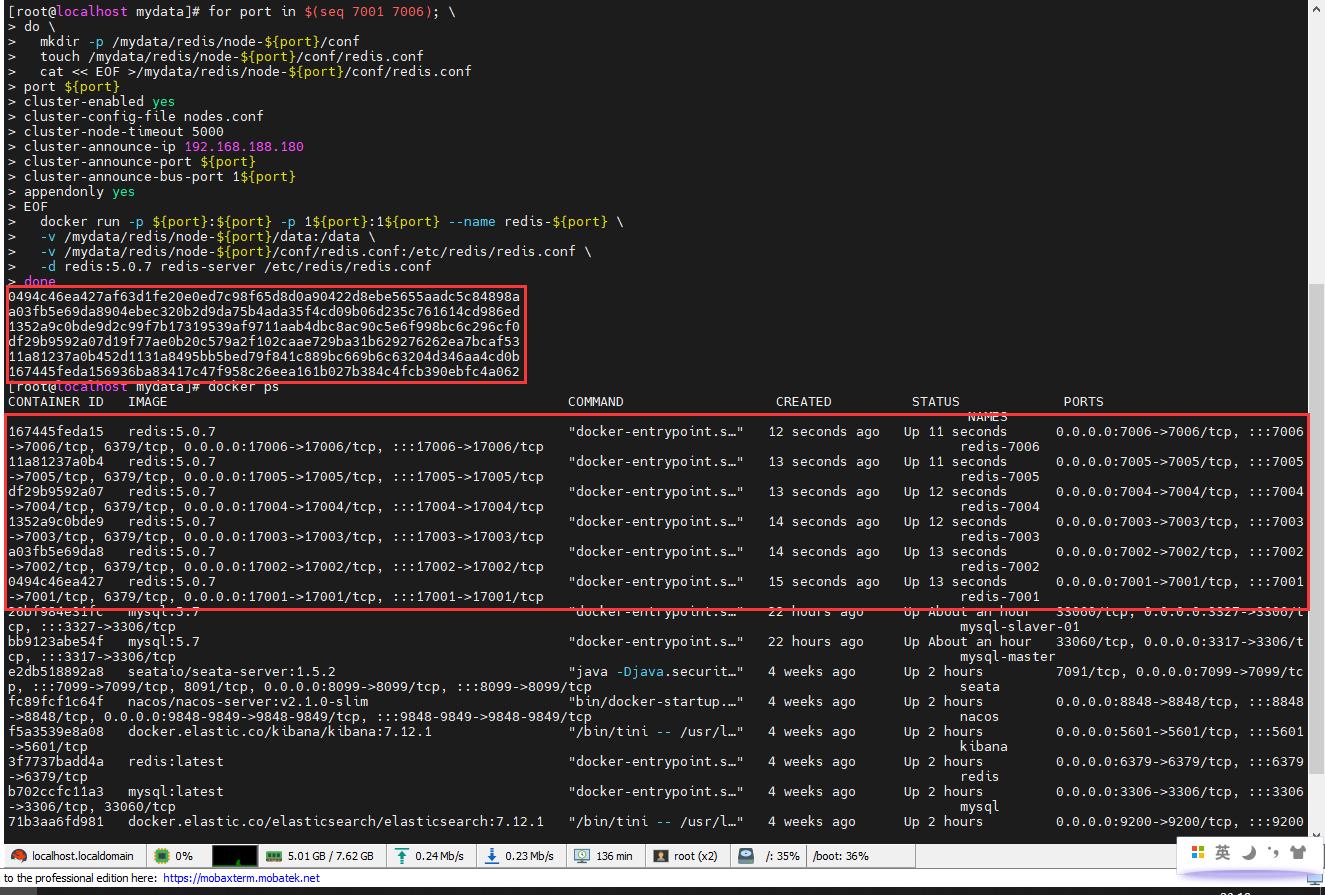Click the blue download arrow icon
Viewport: 1325px width, 895px height.
click(x=491, y=856)
